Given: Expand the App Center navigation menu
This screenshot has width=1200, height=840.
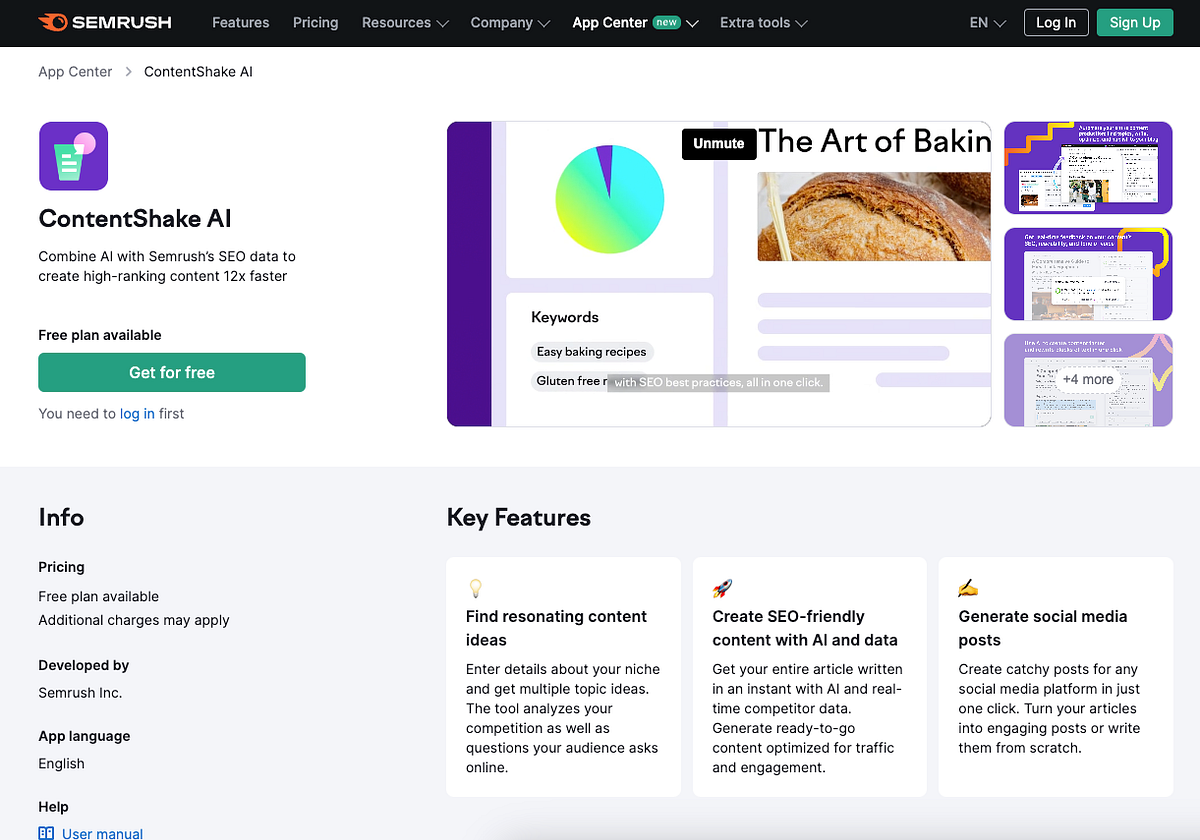Looking at the screenshot, I should click(x=635, y=22).
